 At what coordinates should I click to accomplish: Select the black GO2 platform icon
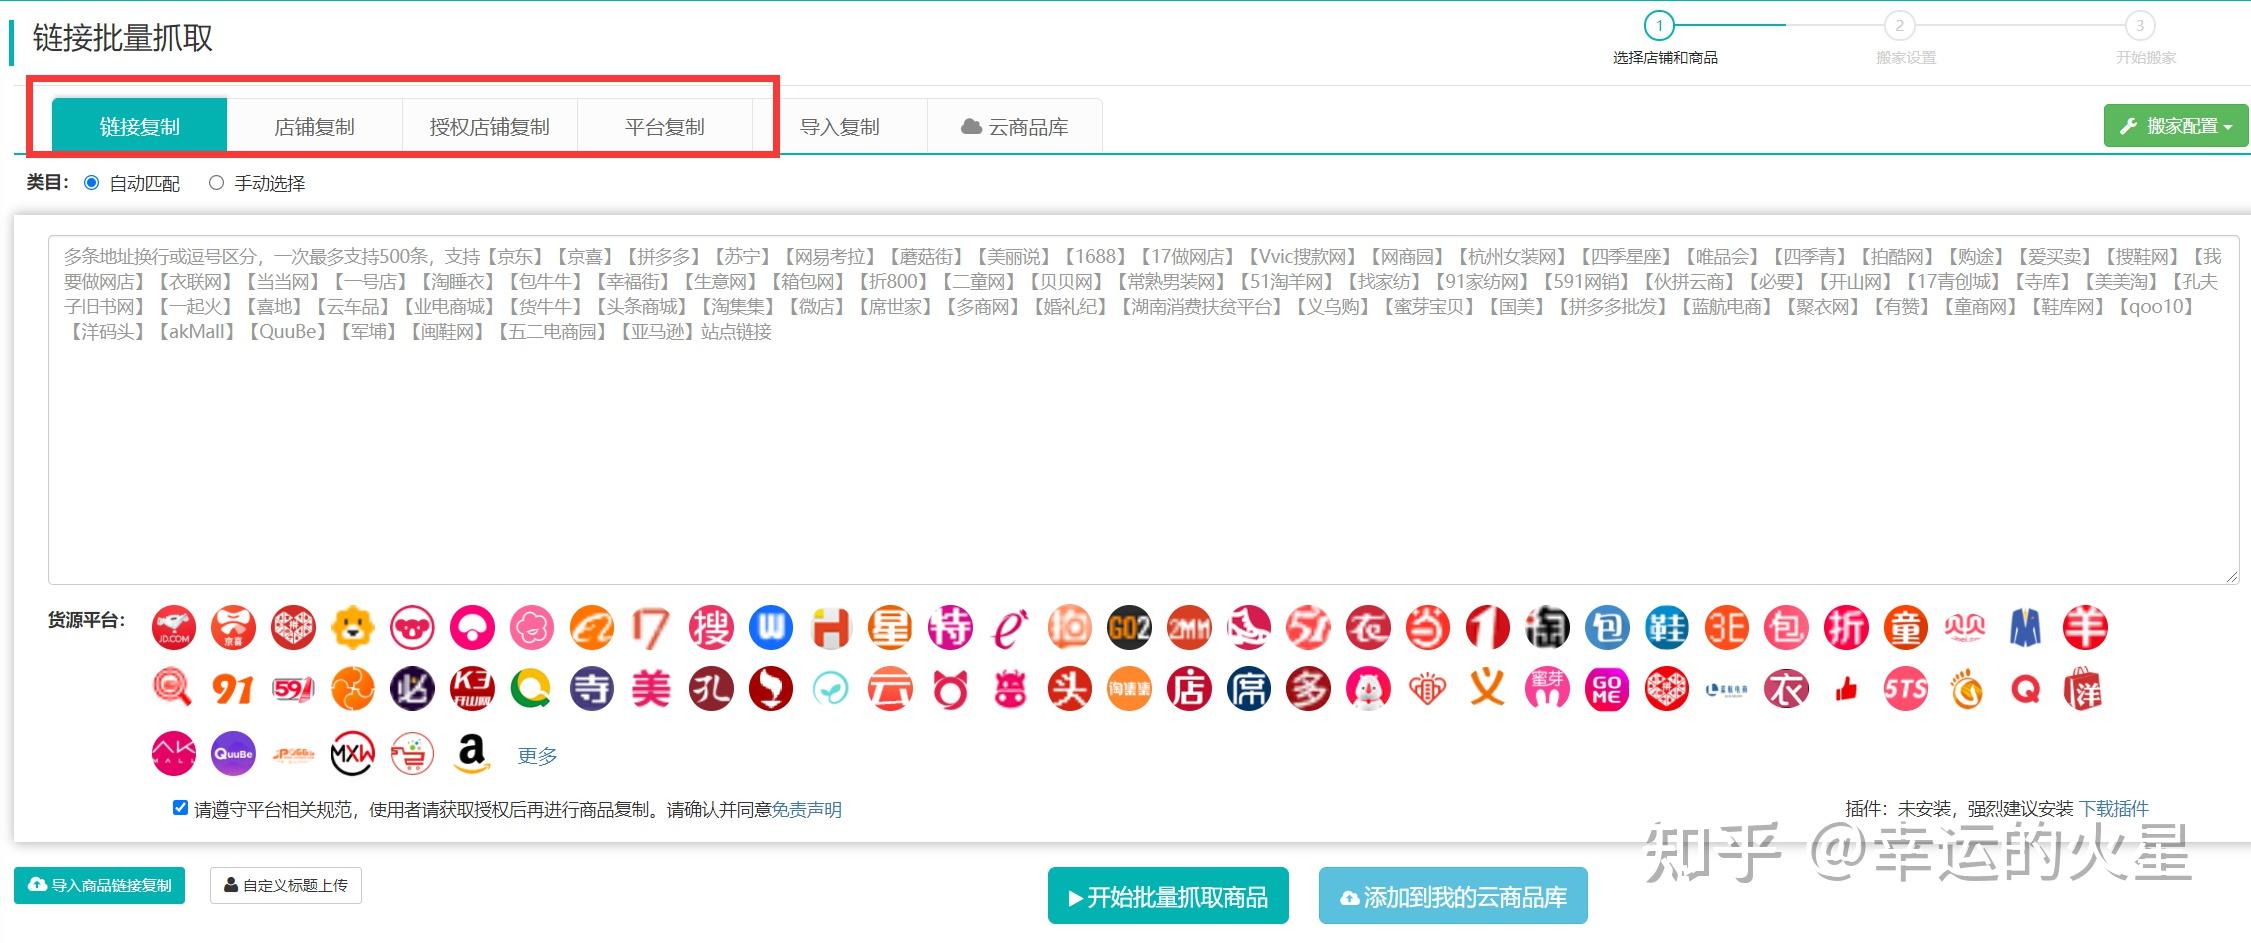point(1129,628)
